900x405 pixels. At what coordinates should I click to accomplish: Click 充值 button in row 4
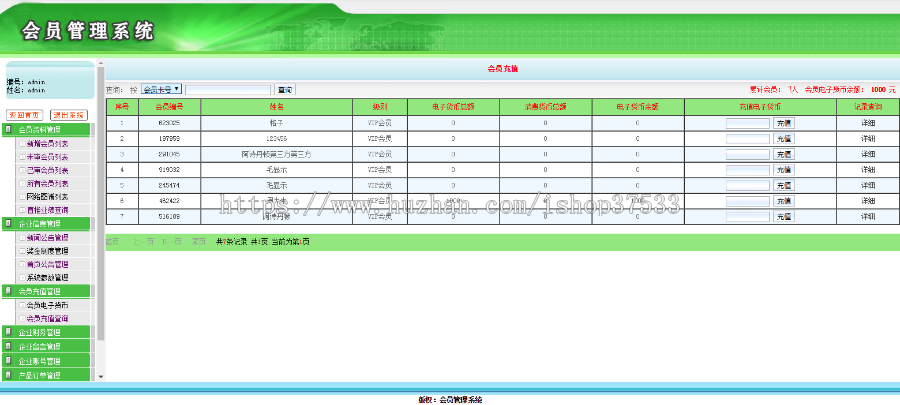pyautogui.click(x=784, y=170)
